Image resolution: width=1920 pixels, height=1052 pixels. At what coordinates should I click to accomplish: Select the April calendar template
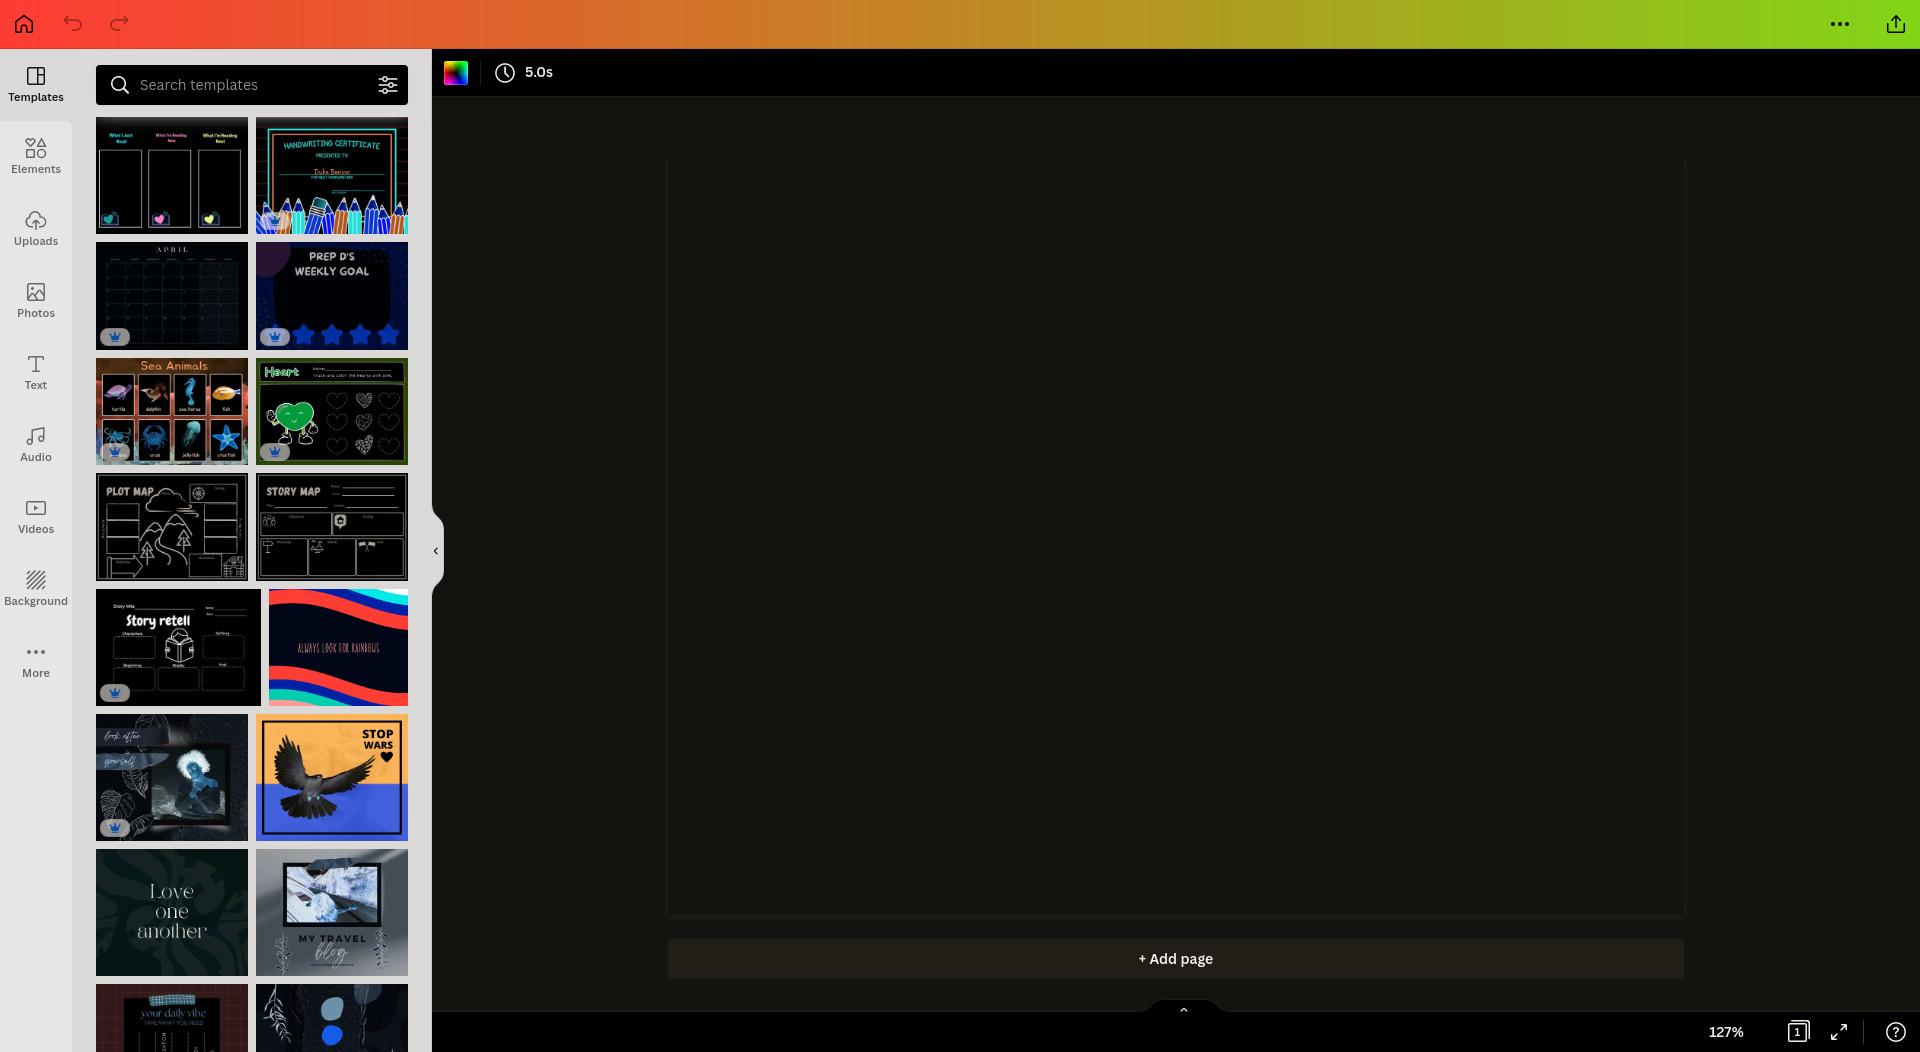(x=172, y=296)
